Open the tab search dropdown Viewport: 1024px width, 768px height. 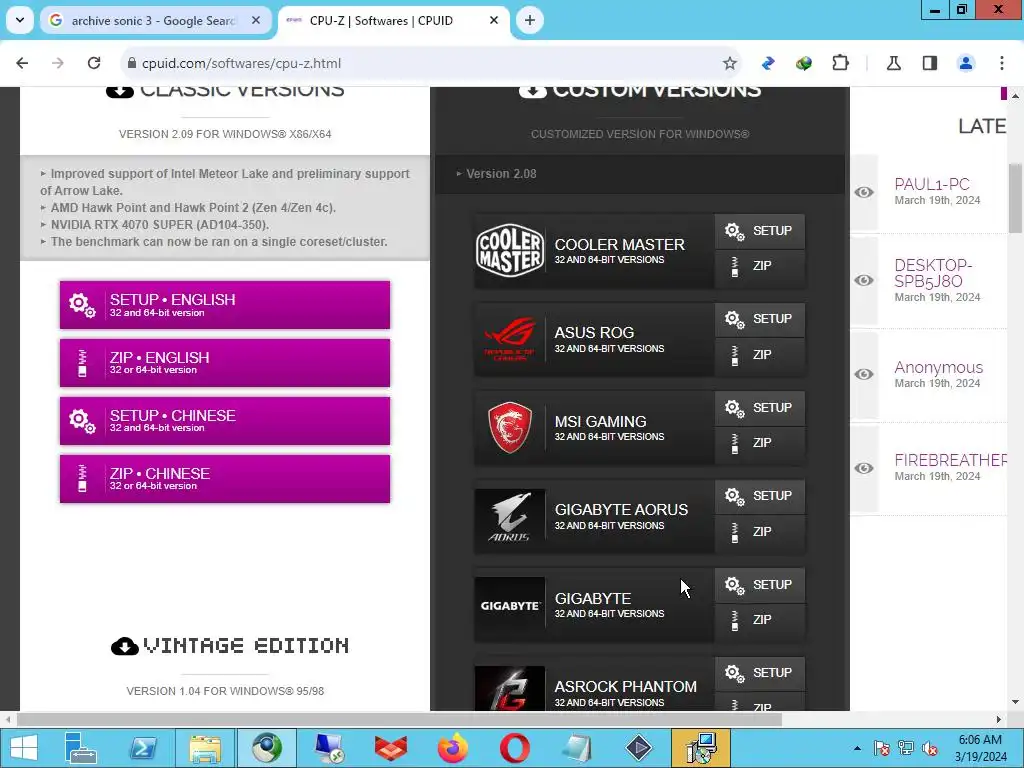(x=20, y=21)
